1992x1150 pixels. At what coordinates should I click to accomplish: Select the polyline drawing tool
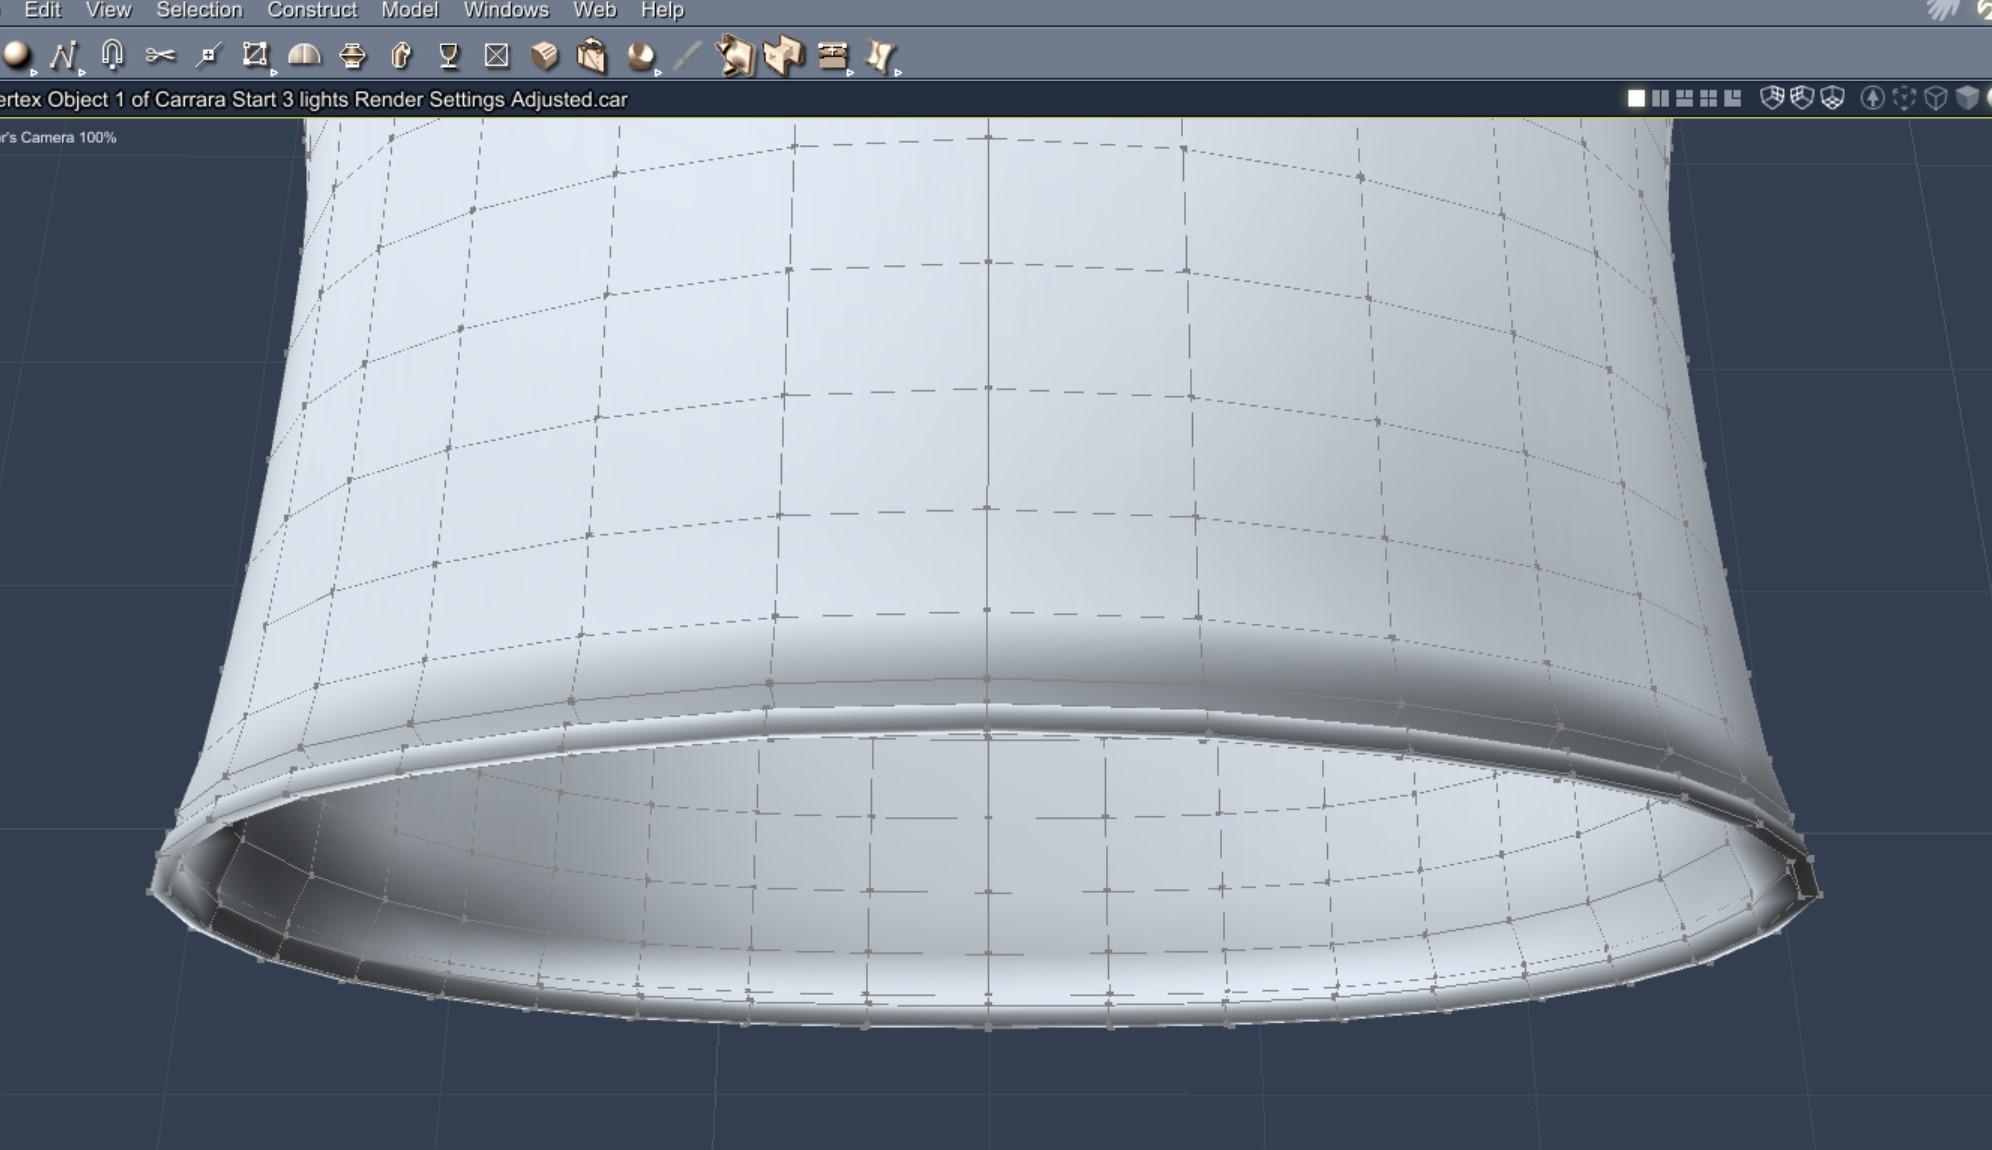(63, 55)
